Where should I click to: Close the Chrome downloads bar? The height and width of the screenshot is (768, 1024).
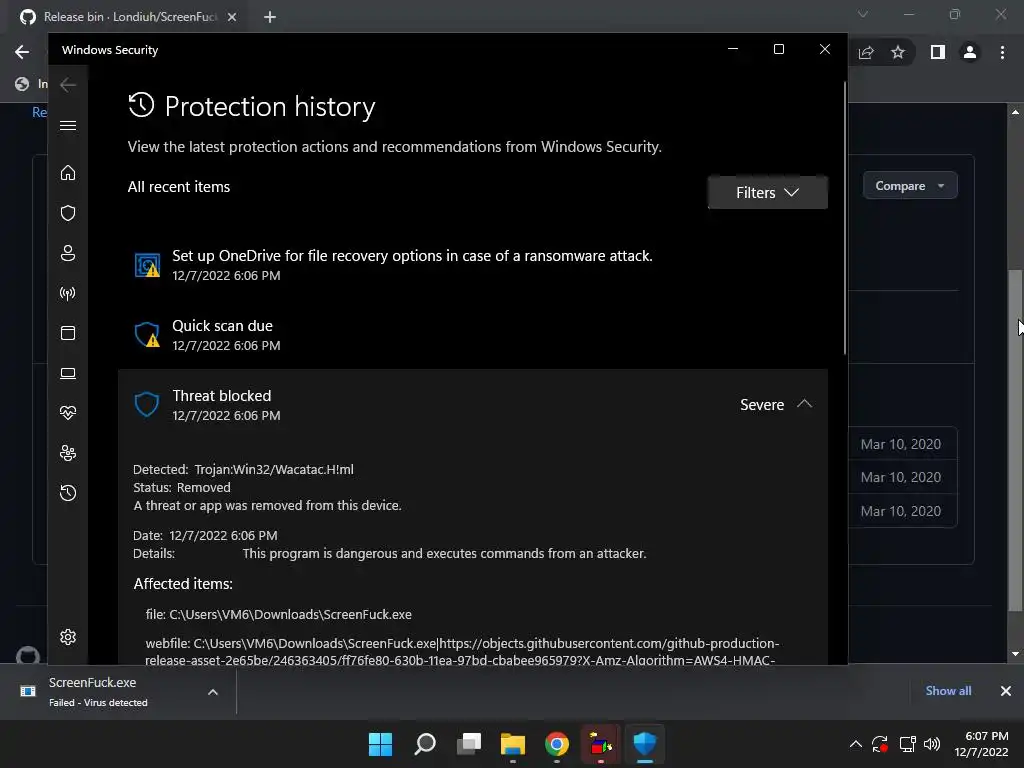coord(1006,691)
